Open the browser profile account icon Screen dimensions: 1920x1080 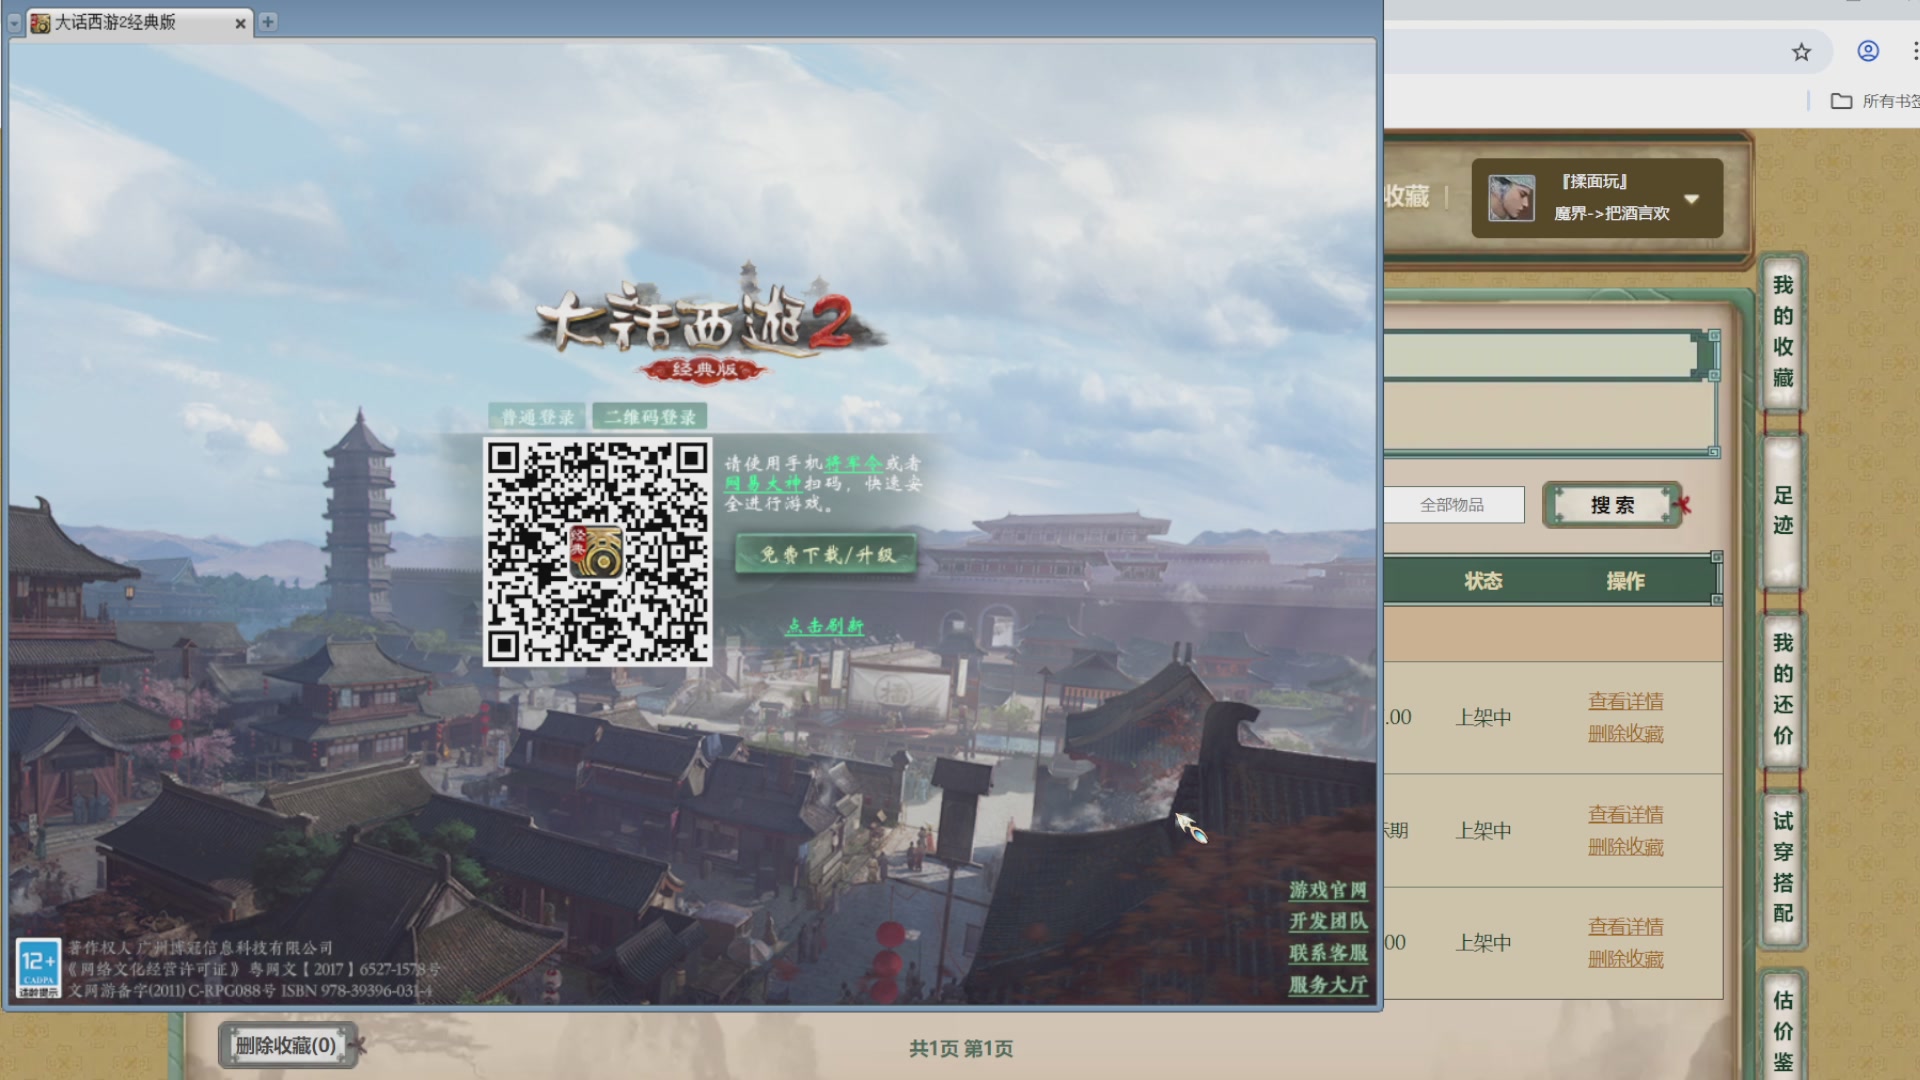click(x=1868, y=51)
